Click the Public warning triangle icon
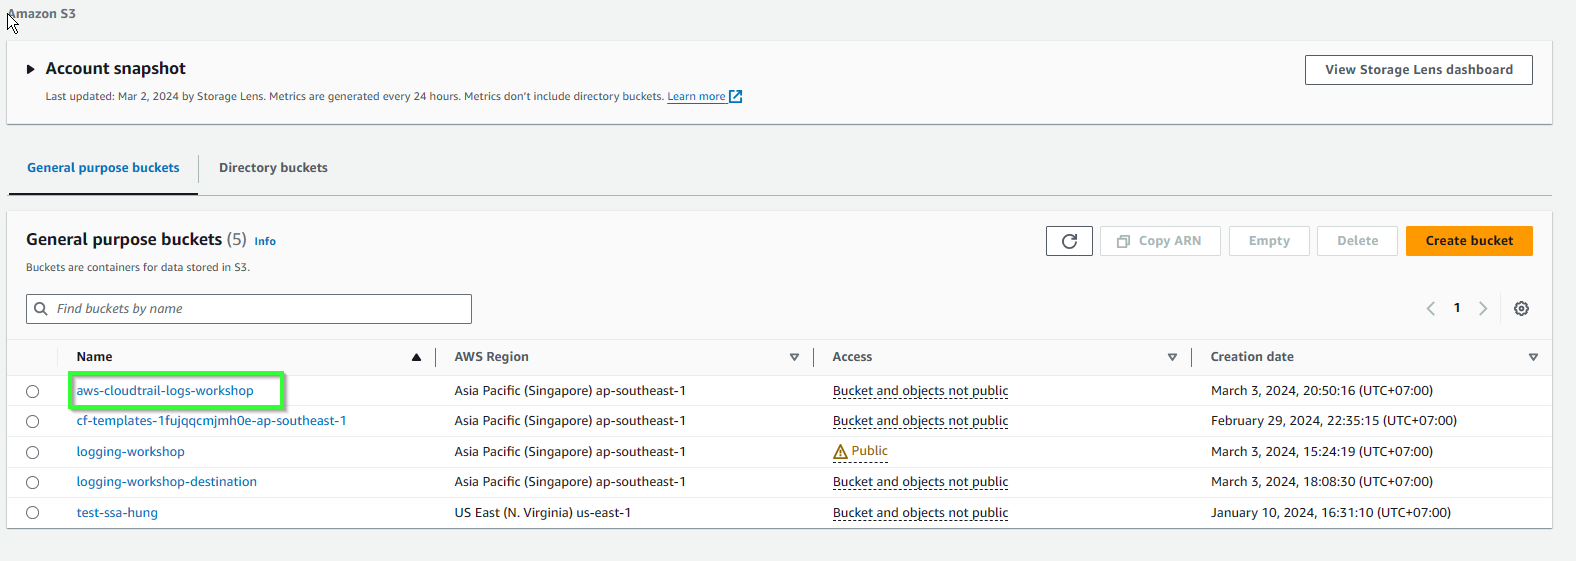The width and height of the screenshot is (1576, 561). pyautogui.click(x=840, y=452)
